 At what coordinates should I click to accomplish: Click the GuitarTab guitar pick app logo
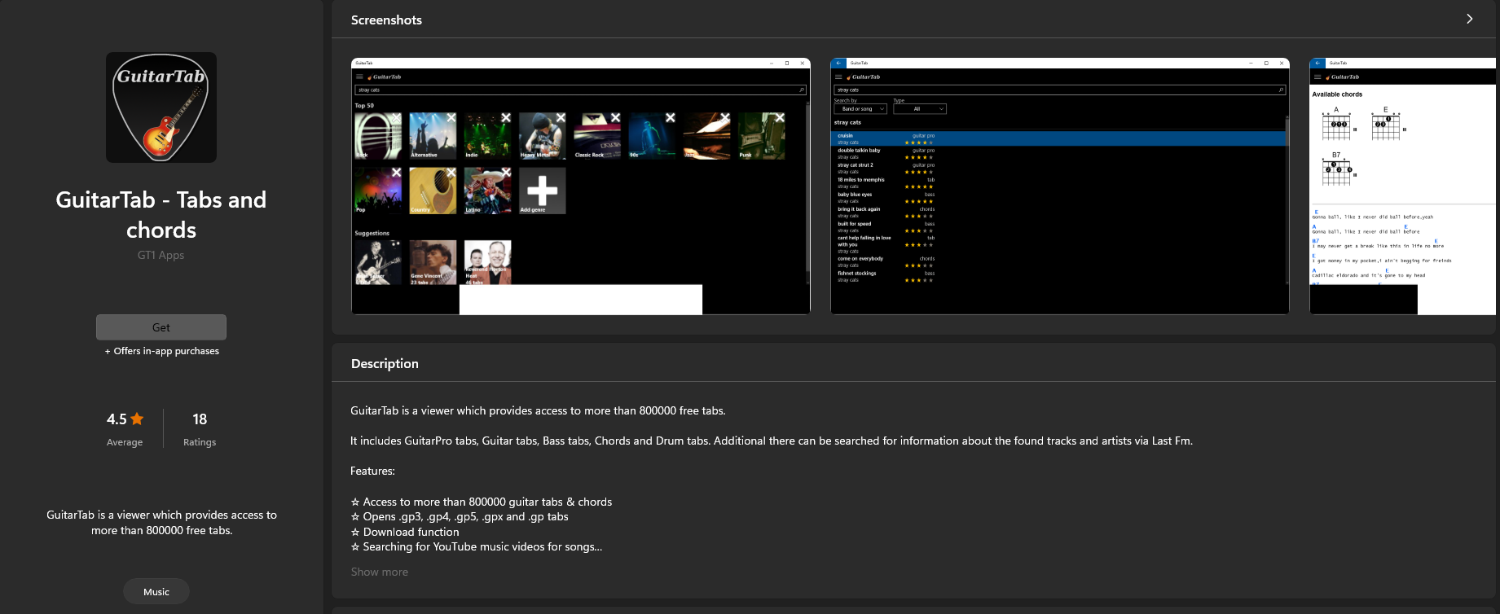click(161, 107)
